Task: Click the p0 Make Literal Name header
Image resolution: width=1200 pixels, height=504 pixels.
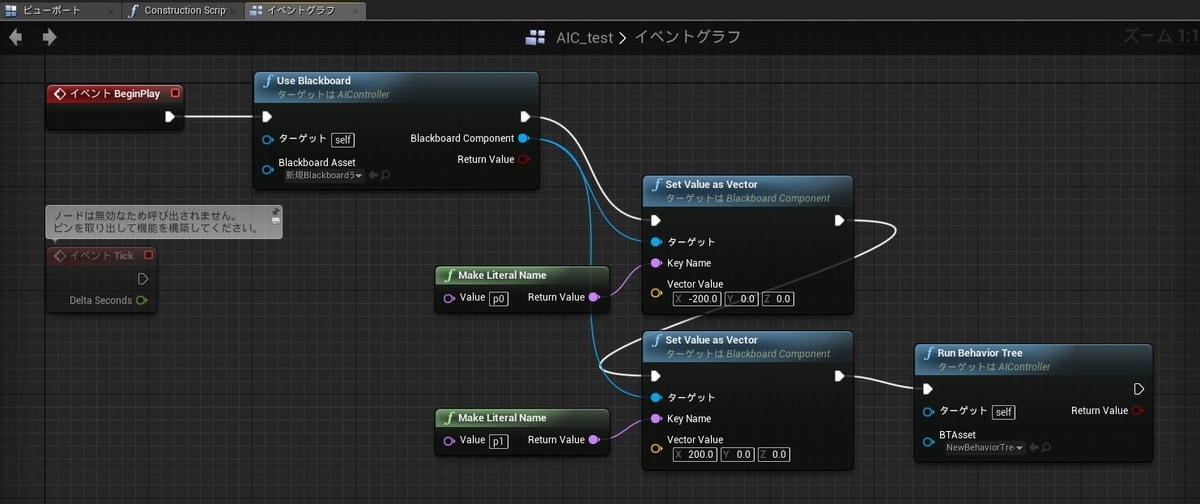Action: [522, 275]
